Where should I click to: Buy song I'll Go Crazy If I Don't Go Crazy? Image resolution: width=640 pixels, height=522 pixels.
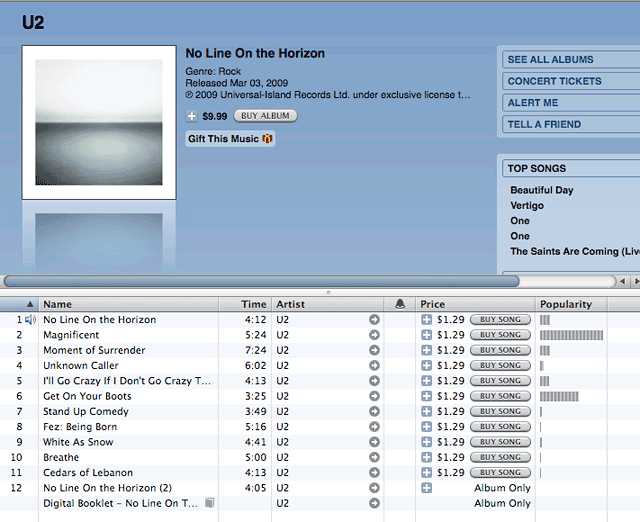(500, 381)
